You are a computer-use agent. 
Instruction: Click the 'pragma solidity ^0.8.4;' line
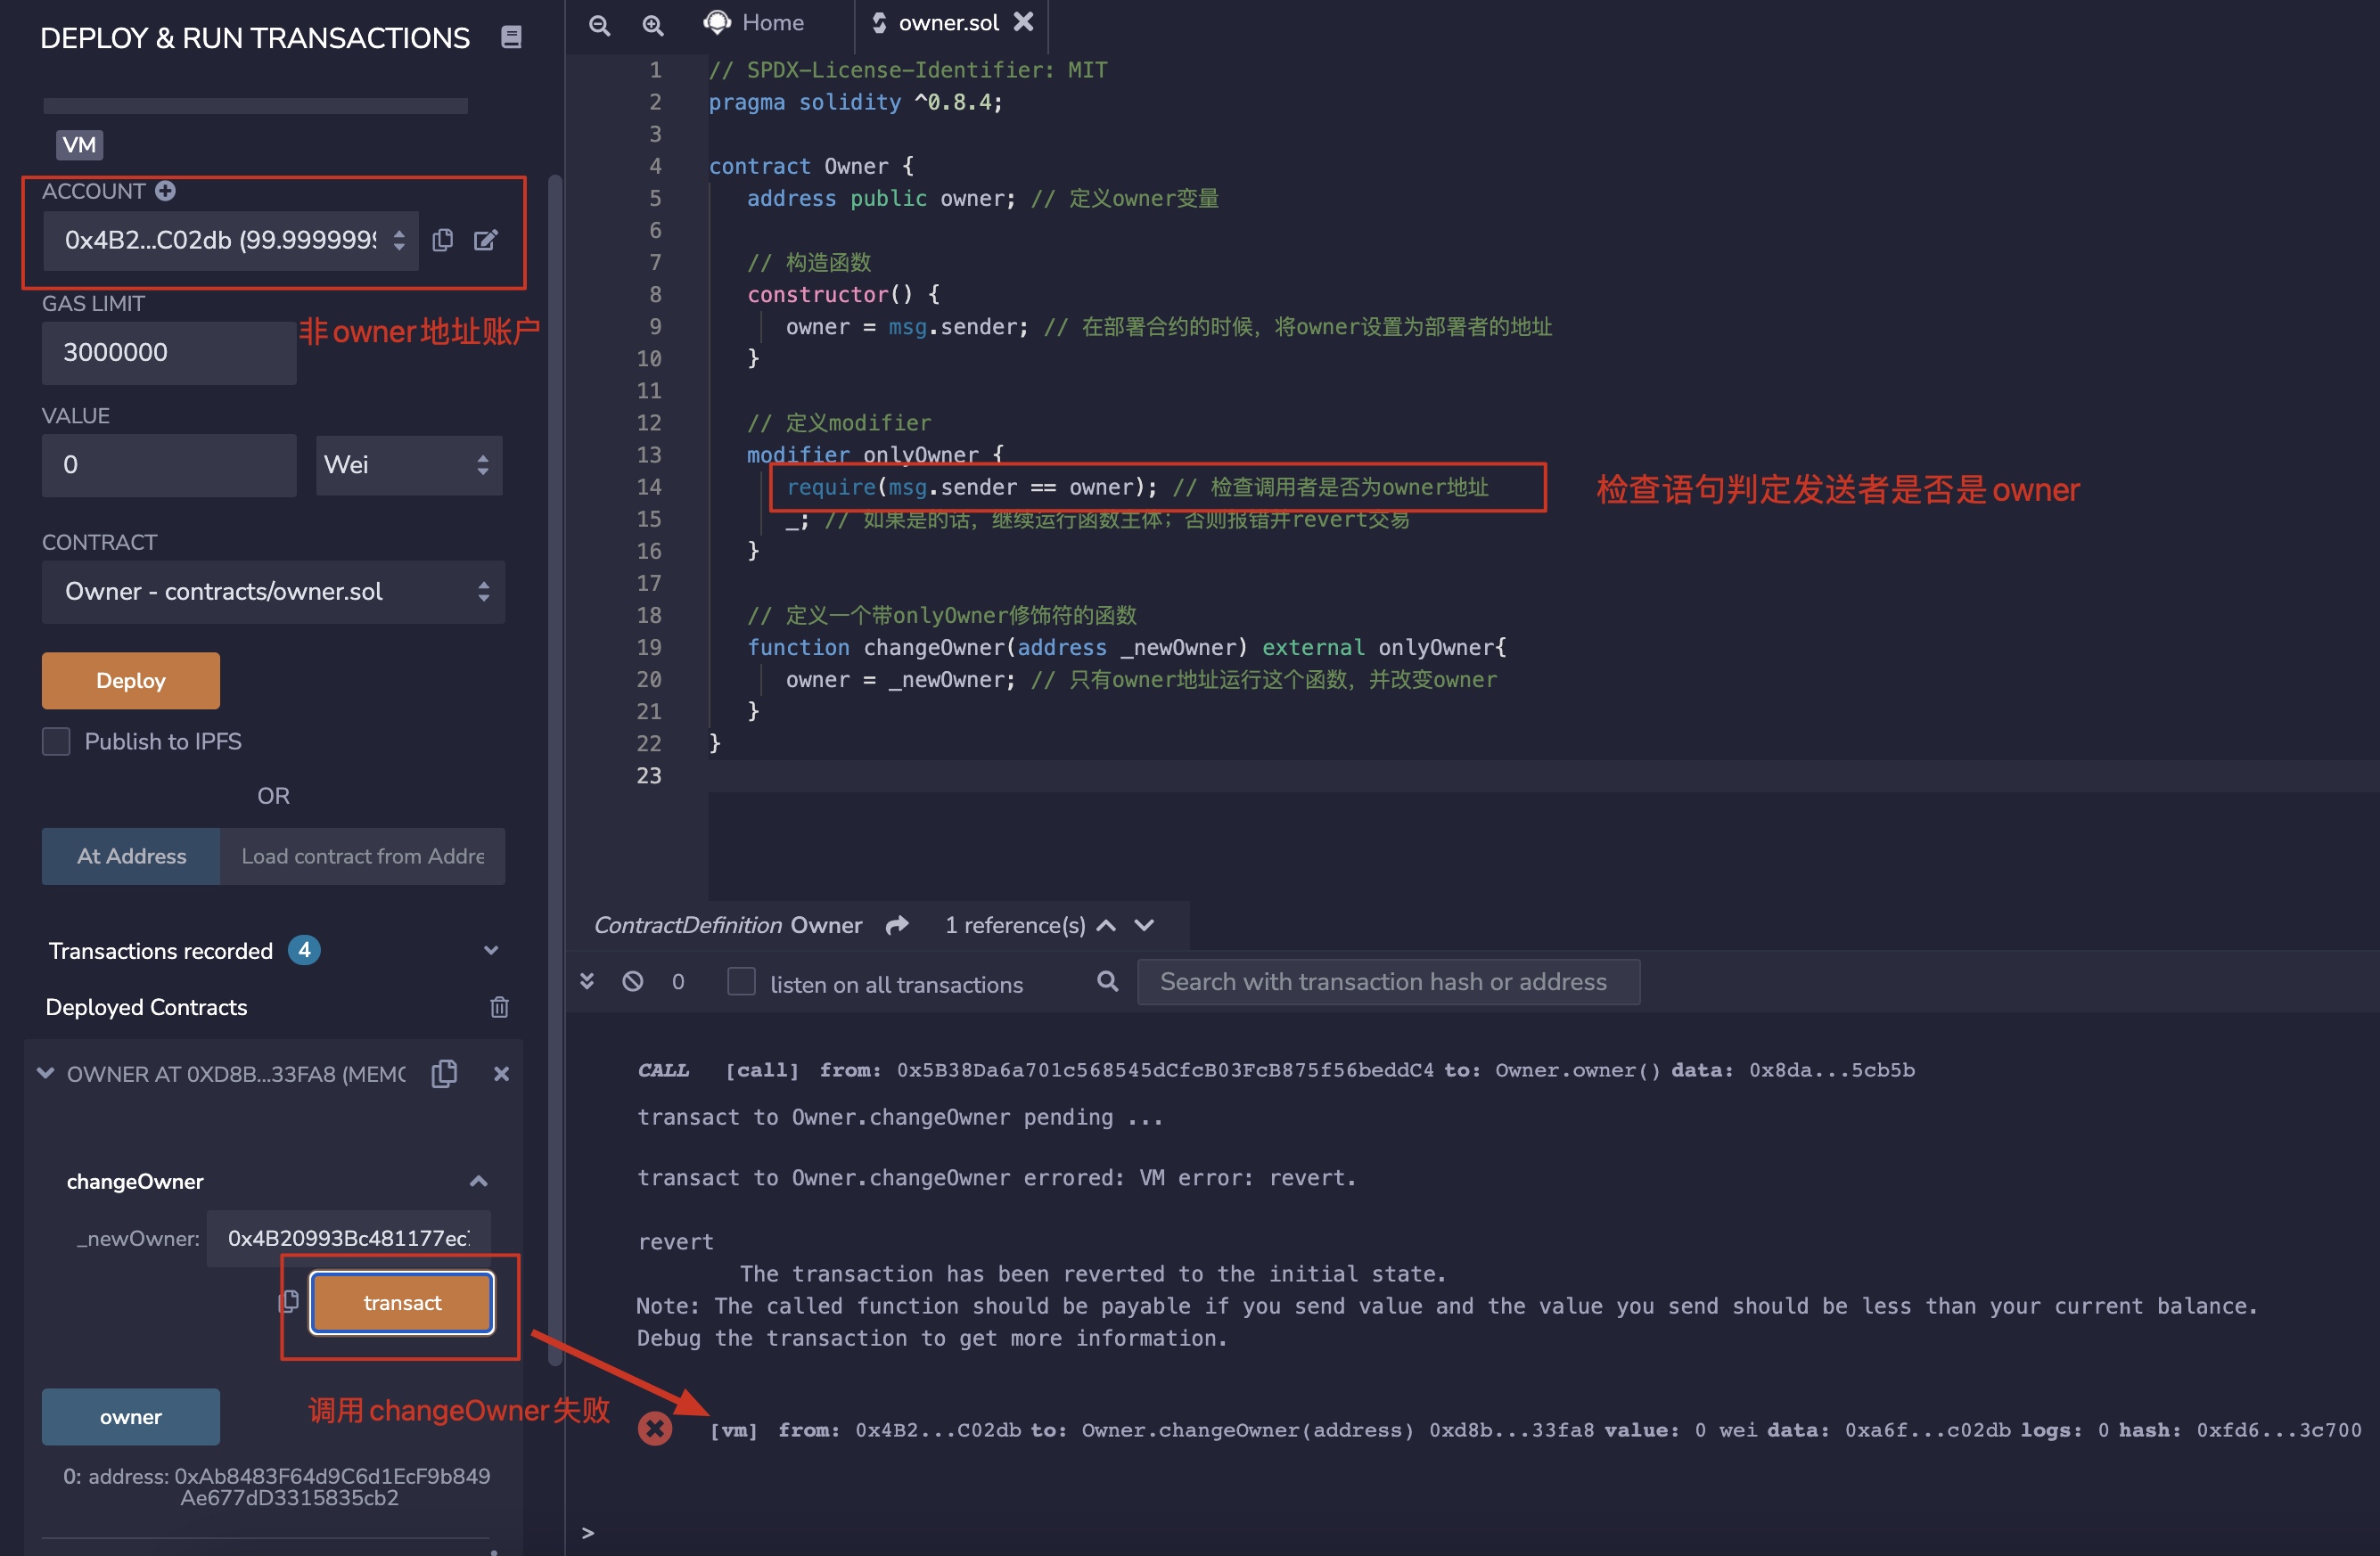[x=855, y=102]
